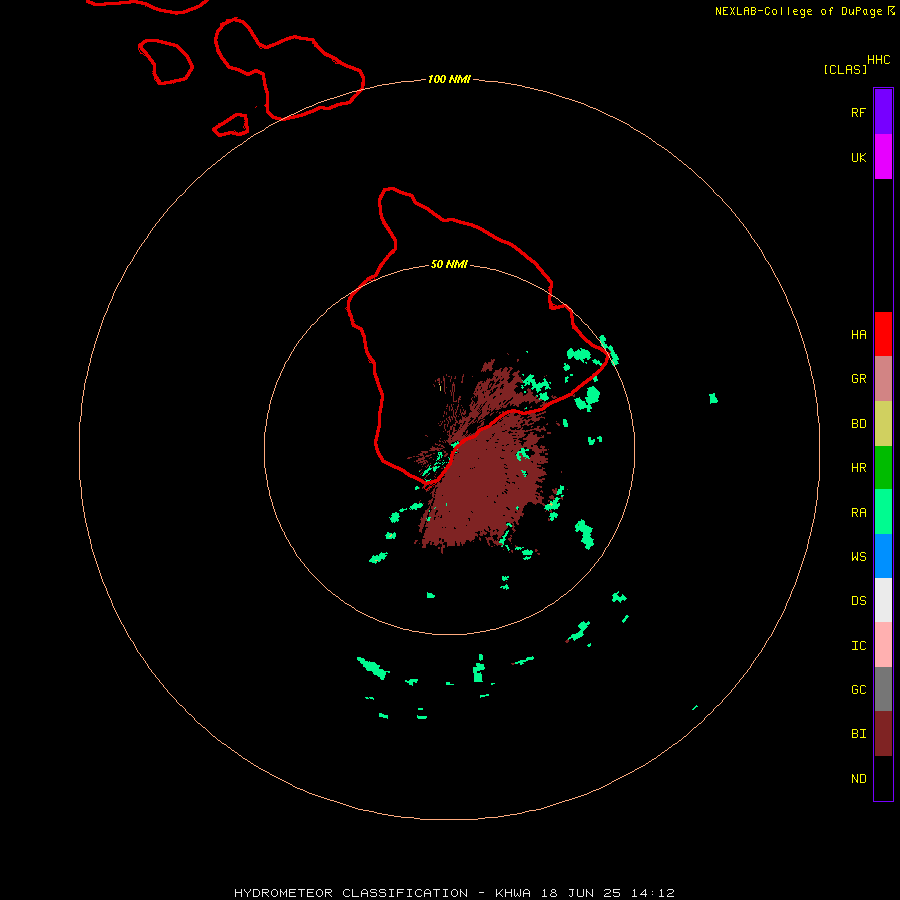
Task: Click the BD legend label
Action: (x=858, y=424)
